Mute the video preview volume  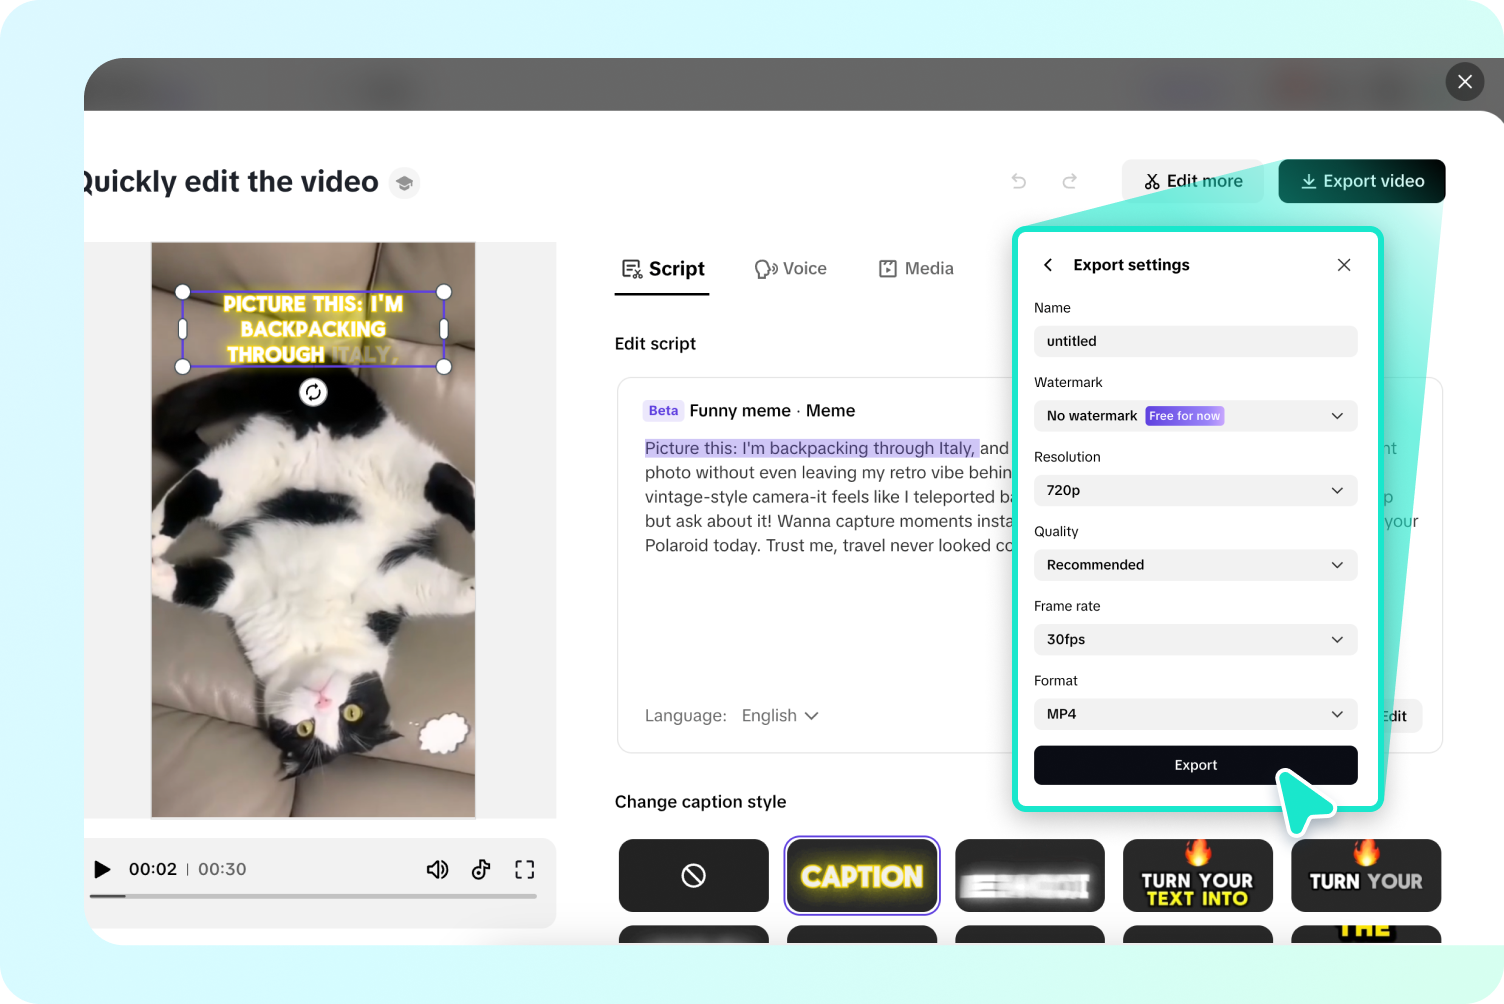[x=437, y=869]
